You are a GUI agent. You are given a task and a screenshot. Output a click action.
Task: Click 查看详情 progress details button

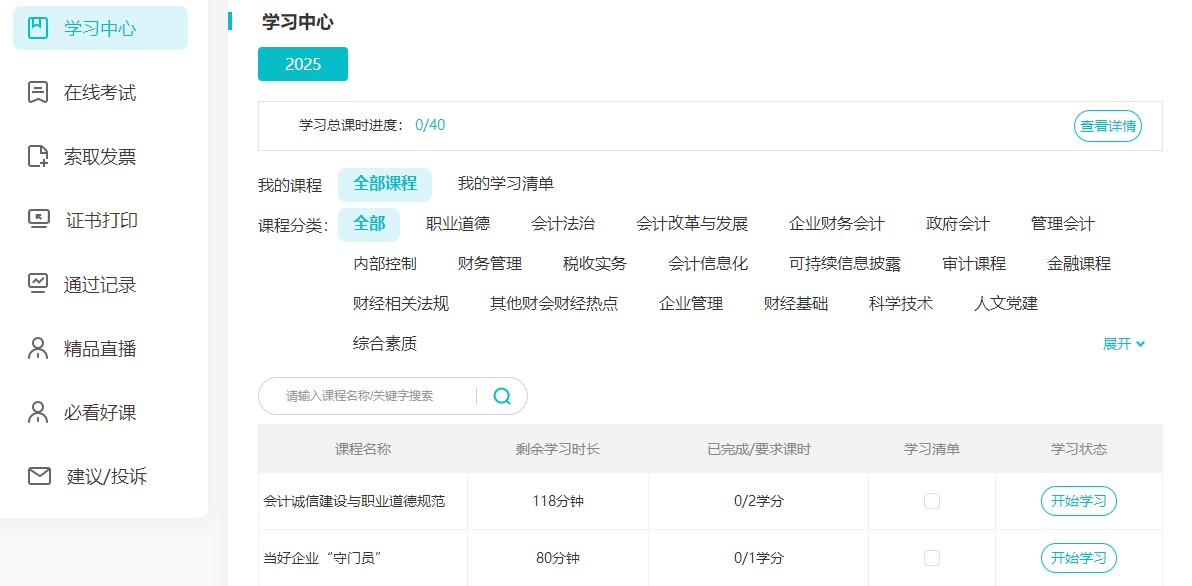tap(1108, 126)
